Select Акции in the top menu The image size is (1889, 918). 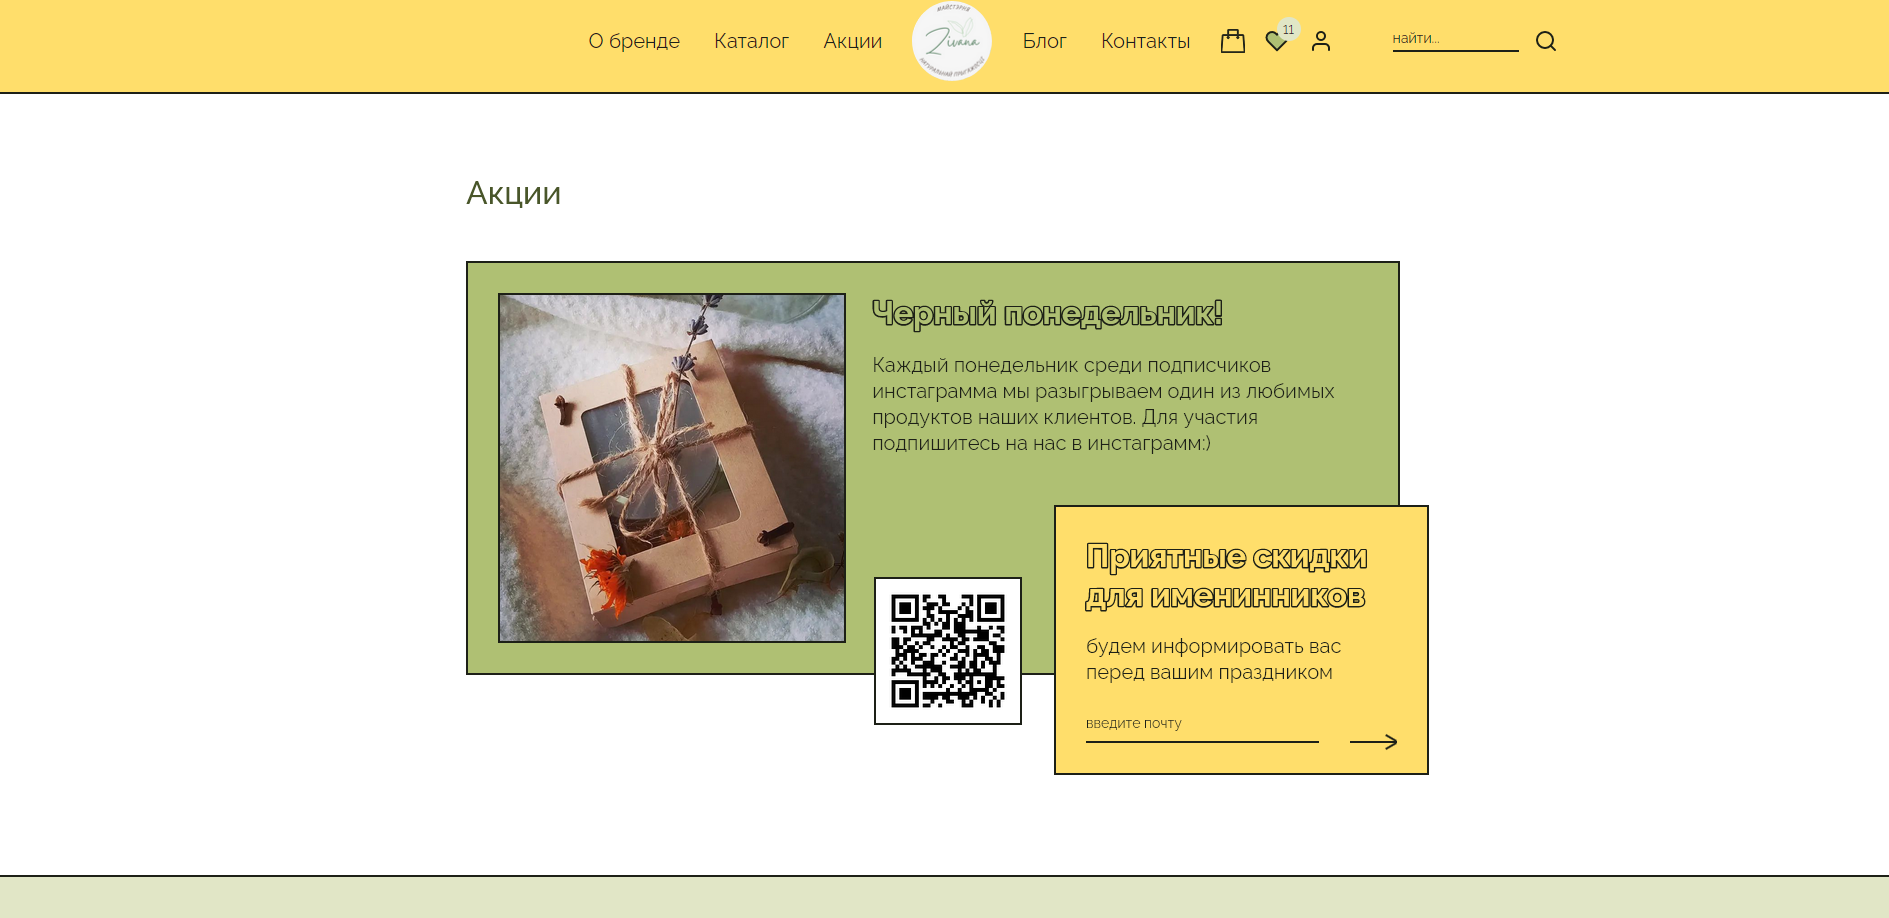pyautogui.click(x=853, y=41)
